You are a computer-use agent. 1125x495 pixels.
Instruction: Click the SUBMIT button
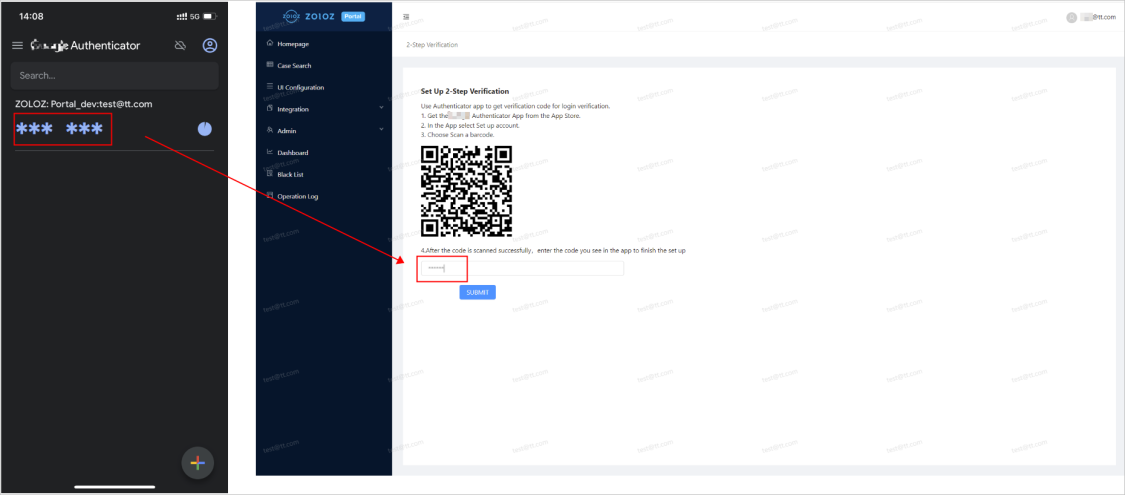(477, 293)
